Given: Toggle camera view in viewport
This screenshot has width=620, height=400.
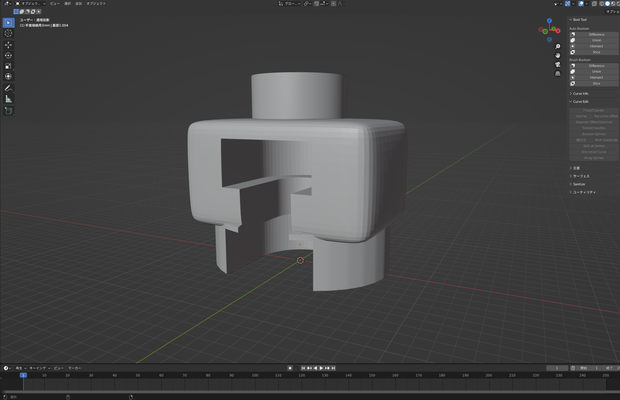Looking at the screenshot, I should tap(558, 64).
